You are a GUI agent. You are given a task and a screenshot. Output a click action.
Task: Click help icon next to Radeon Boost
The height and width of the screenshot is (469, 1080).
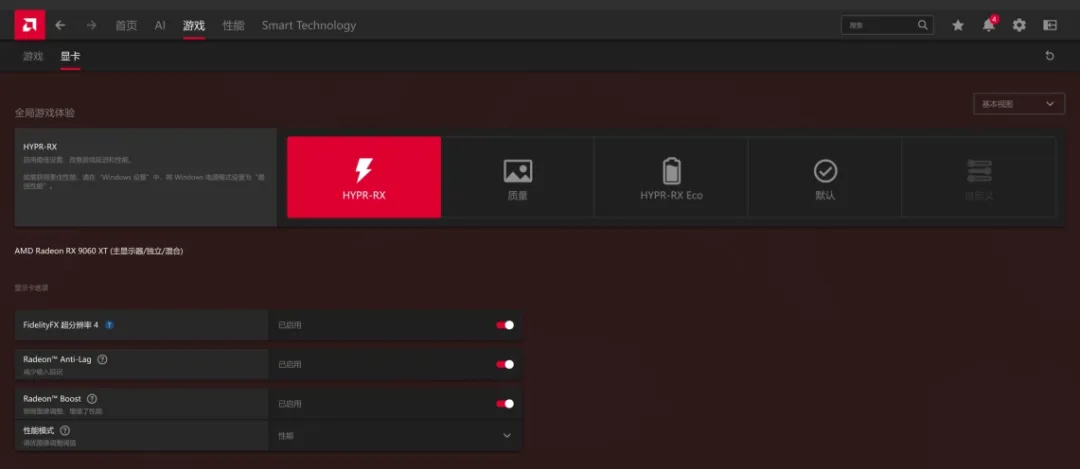(x=92, y=398)
